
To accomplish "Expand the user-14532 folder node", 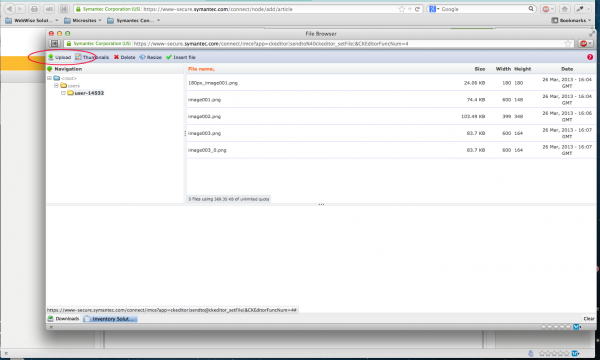I will 63,93.
